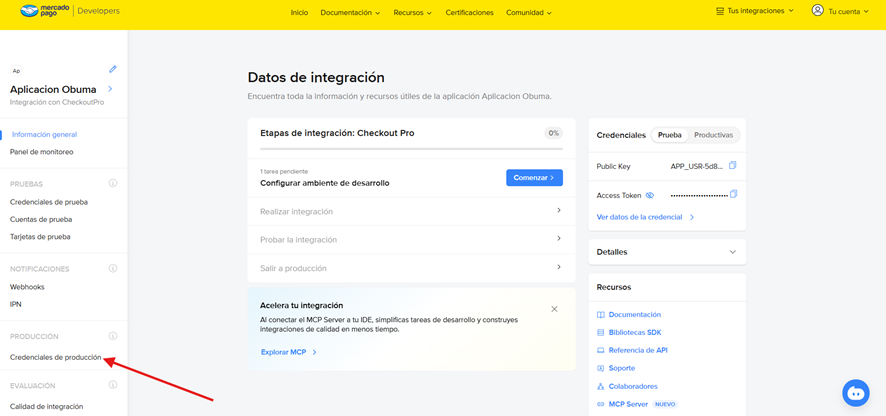Click the Integration progress bar at 0%
This screenshot has width=886, height=416.
point(397,148)
